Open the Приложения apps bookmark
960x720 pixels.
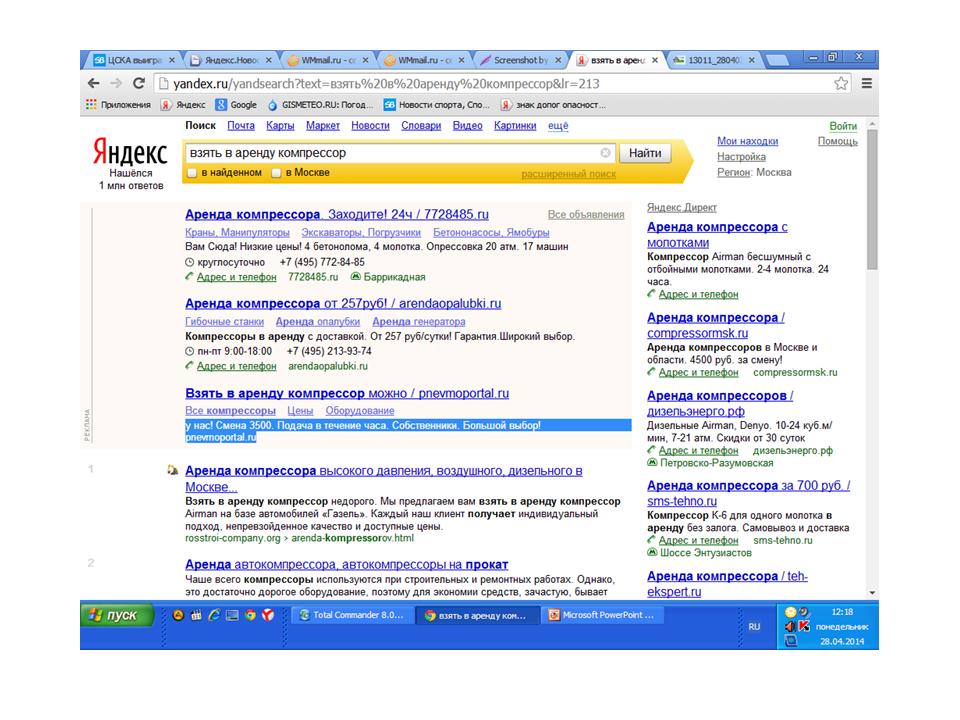tap(118, 105)
